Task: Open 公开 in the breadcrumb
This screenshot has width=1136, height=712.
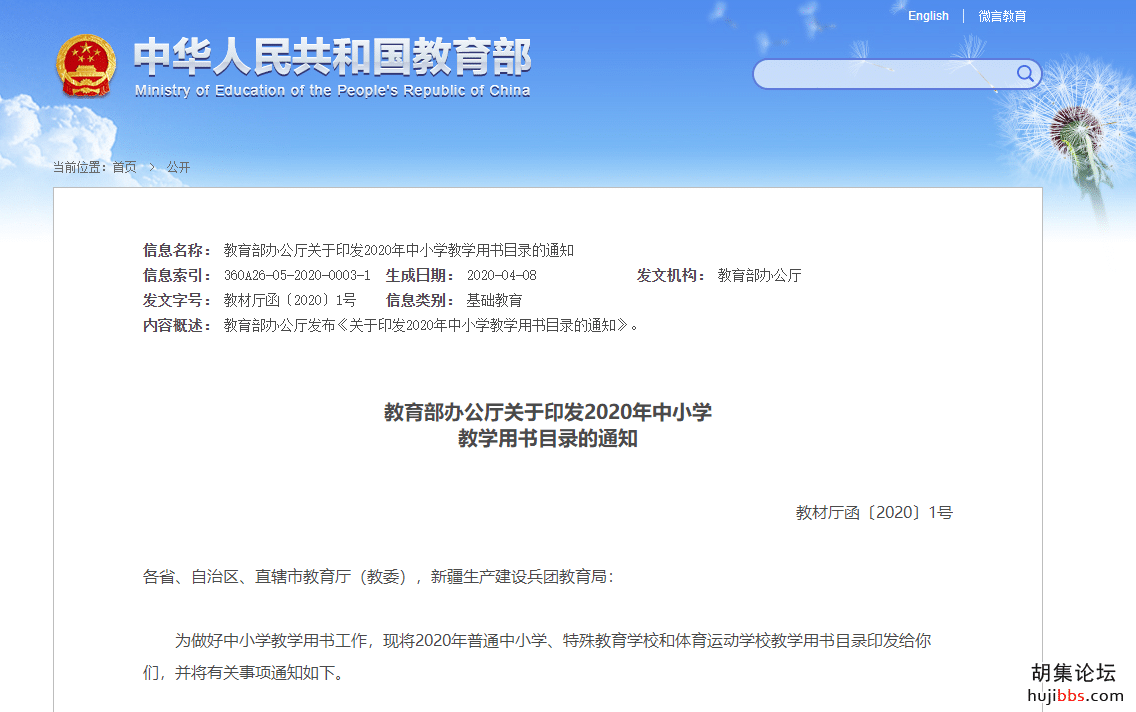Action: (x=178, y=167)
